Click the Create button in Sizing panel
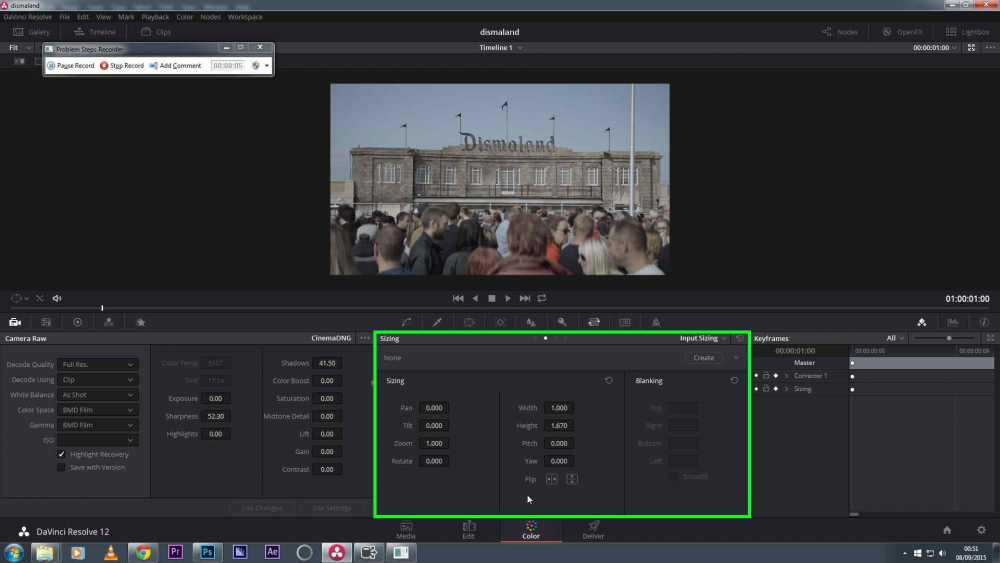This screenshot has height=563, width=1000. pos(704,357)
